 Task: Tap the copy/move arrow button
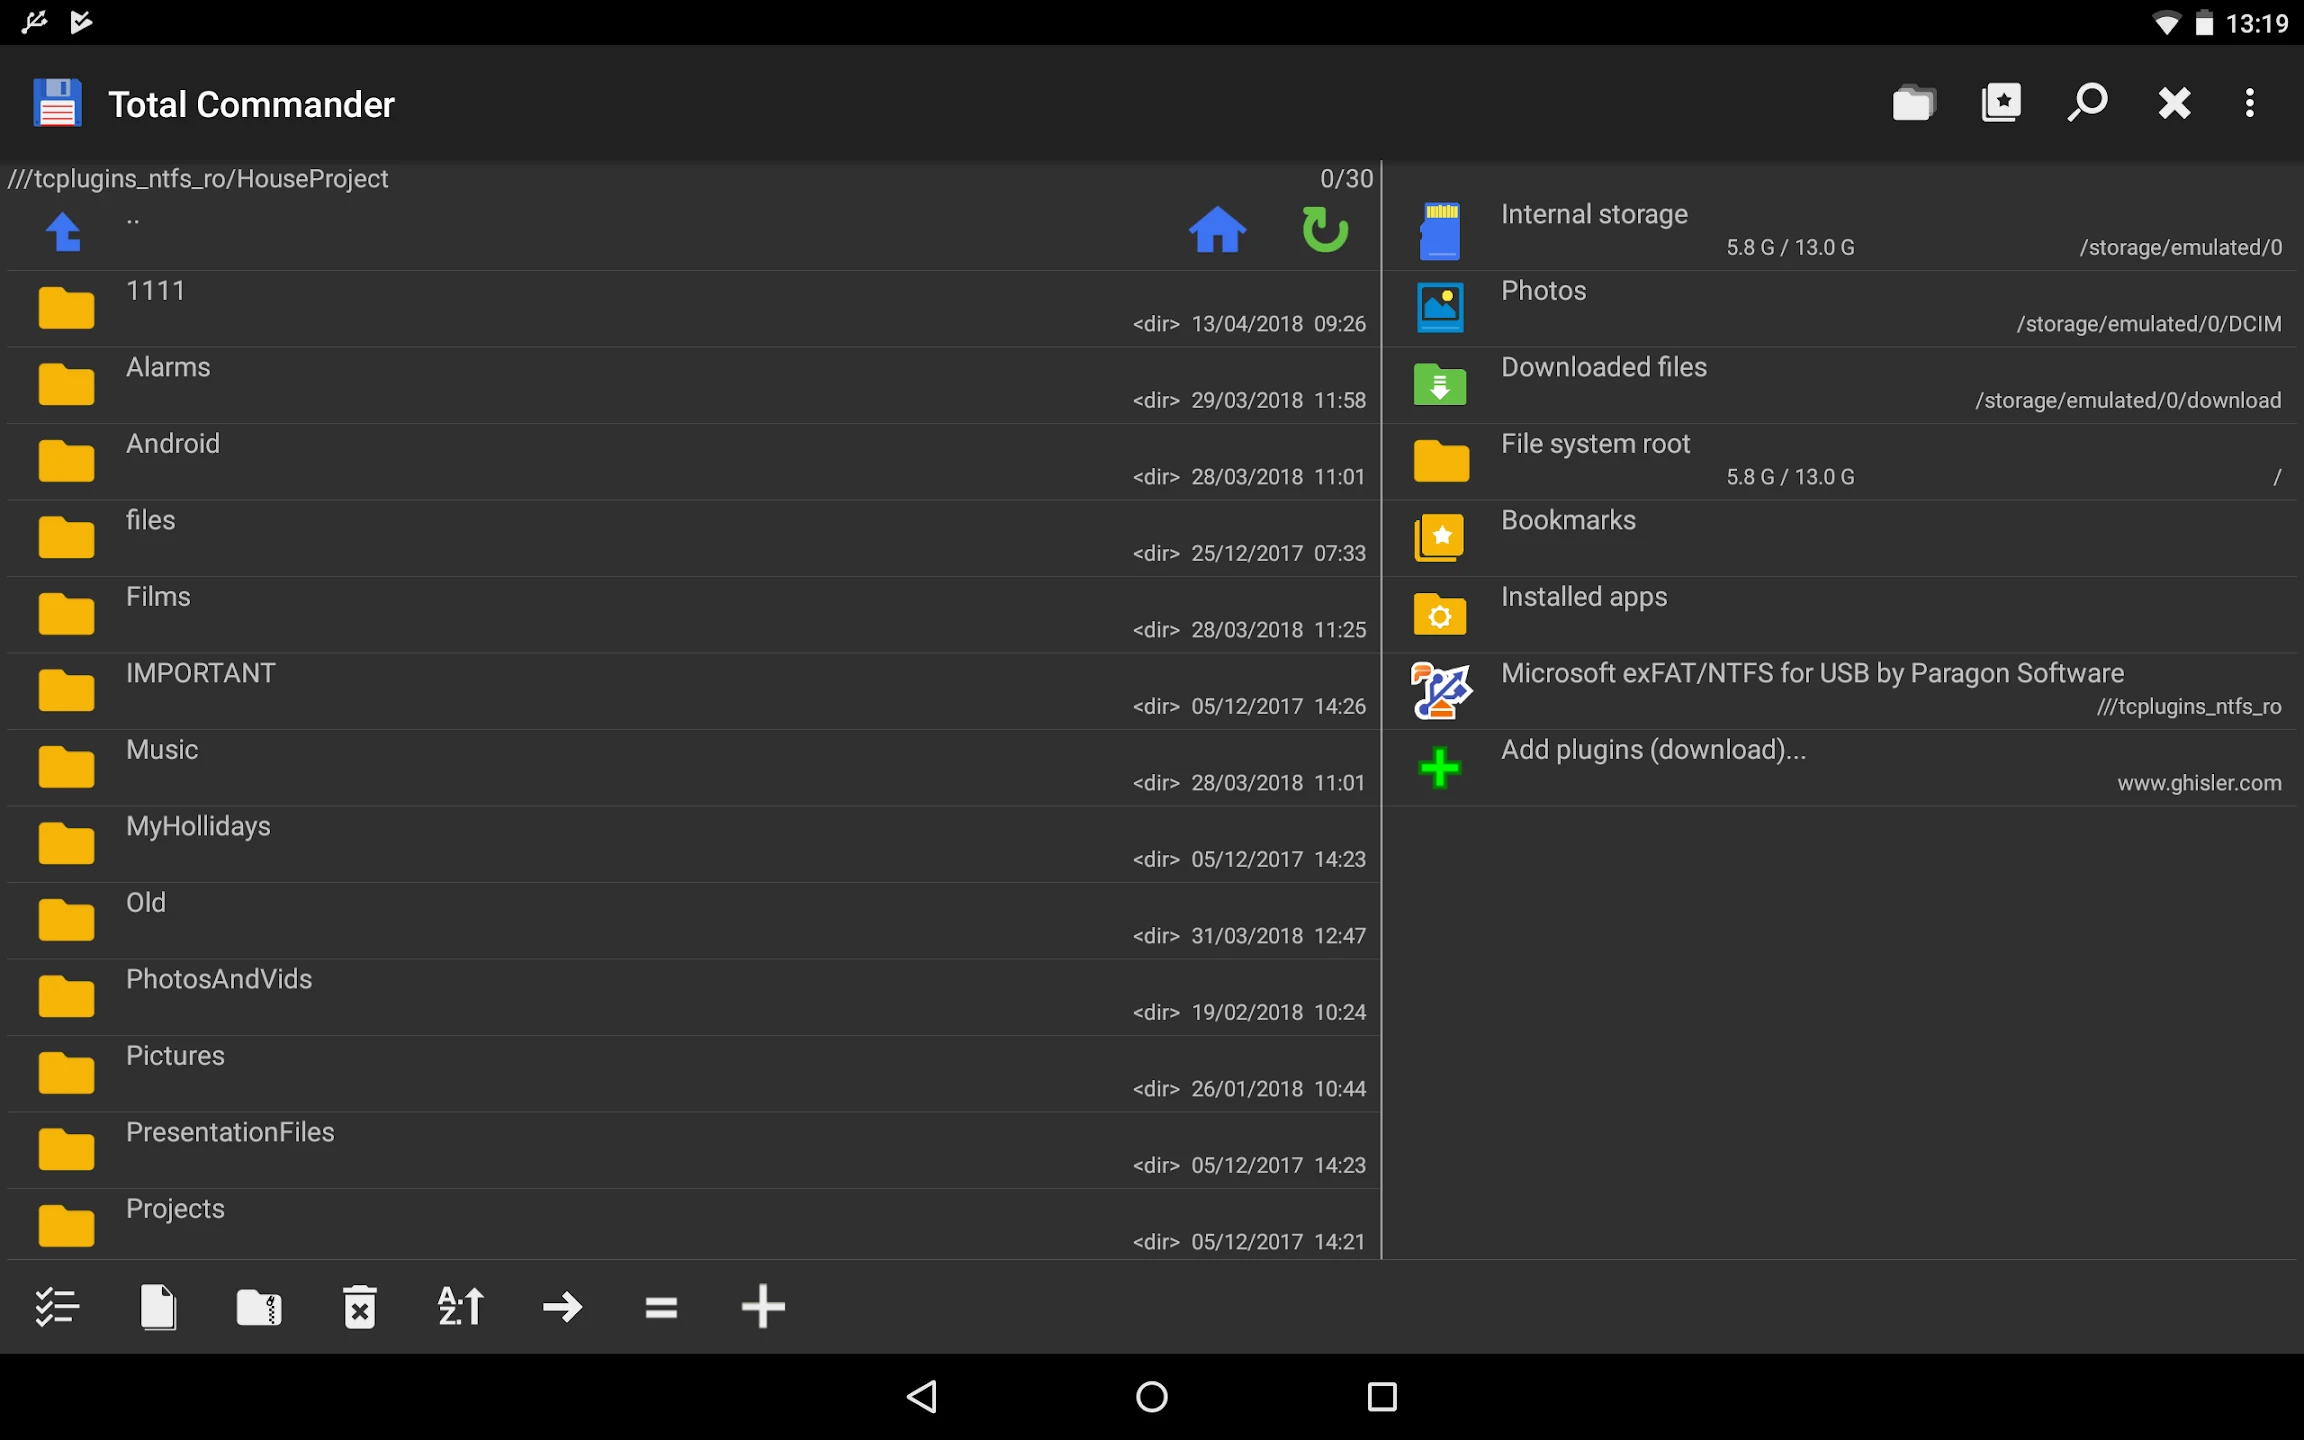pyautogui.click(x=562, y=1307)
